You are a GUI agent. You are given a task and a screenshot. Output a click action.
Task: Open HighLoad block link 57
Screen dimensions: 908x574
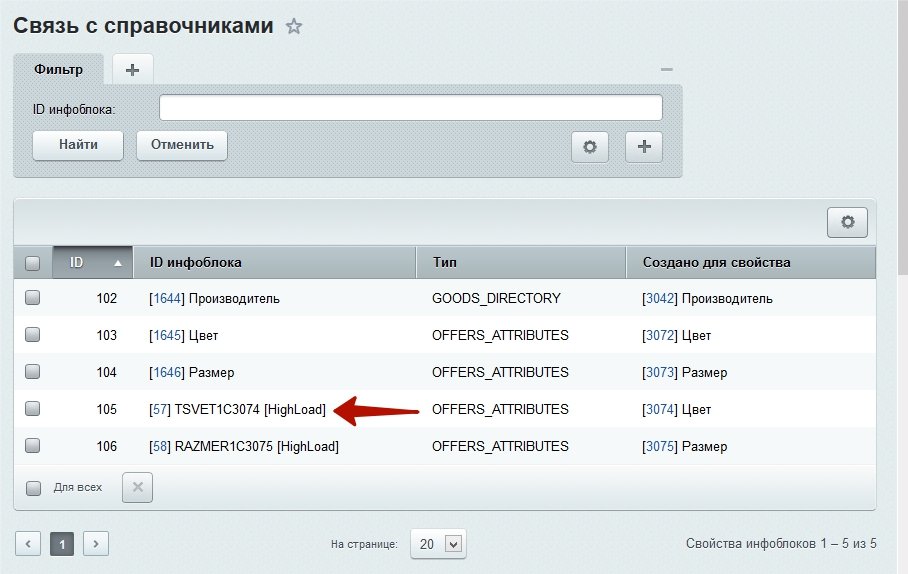[160, 410]
